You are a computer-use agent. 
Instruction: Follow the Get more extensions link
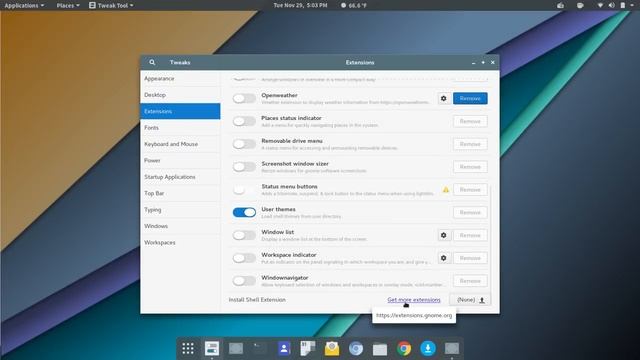[414, 300]
